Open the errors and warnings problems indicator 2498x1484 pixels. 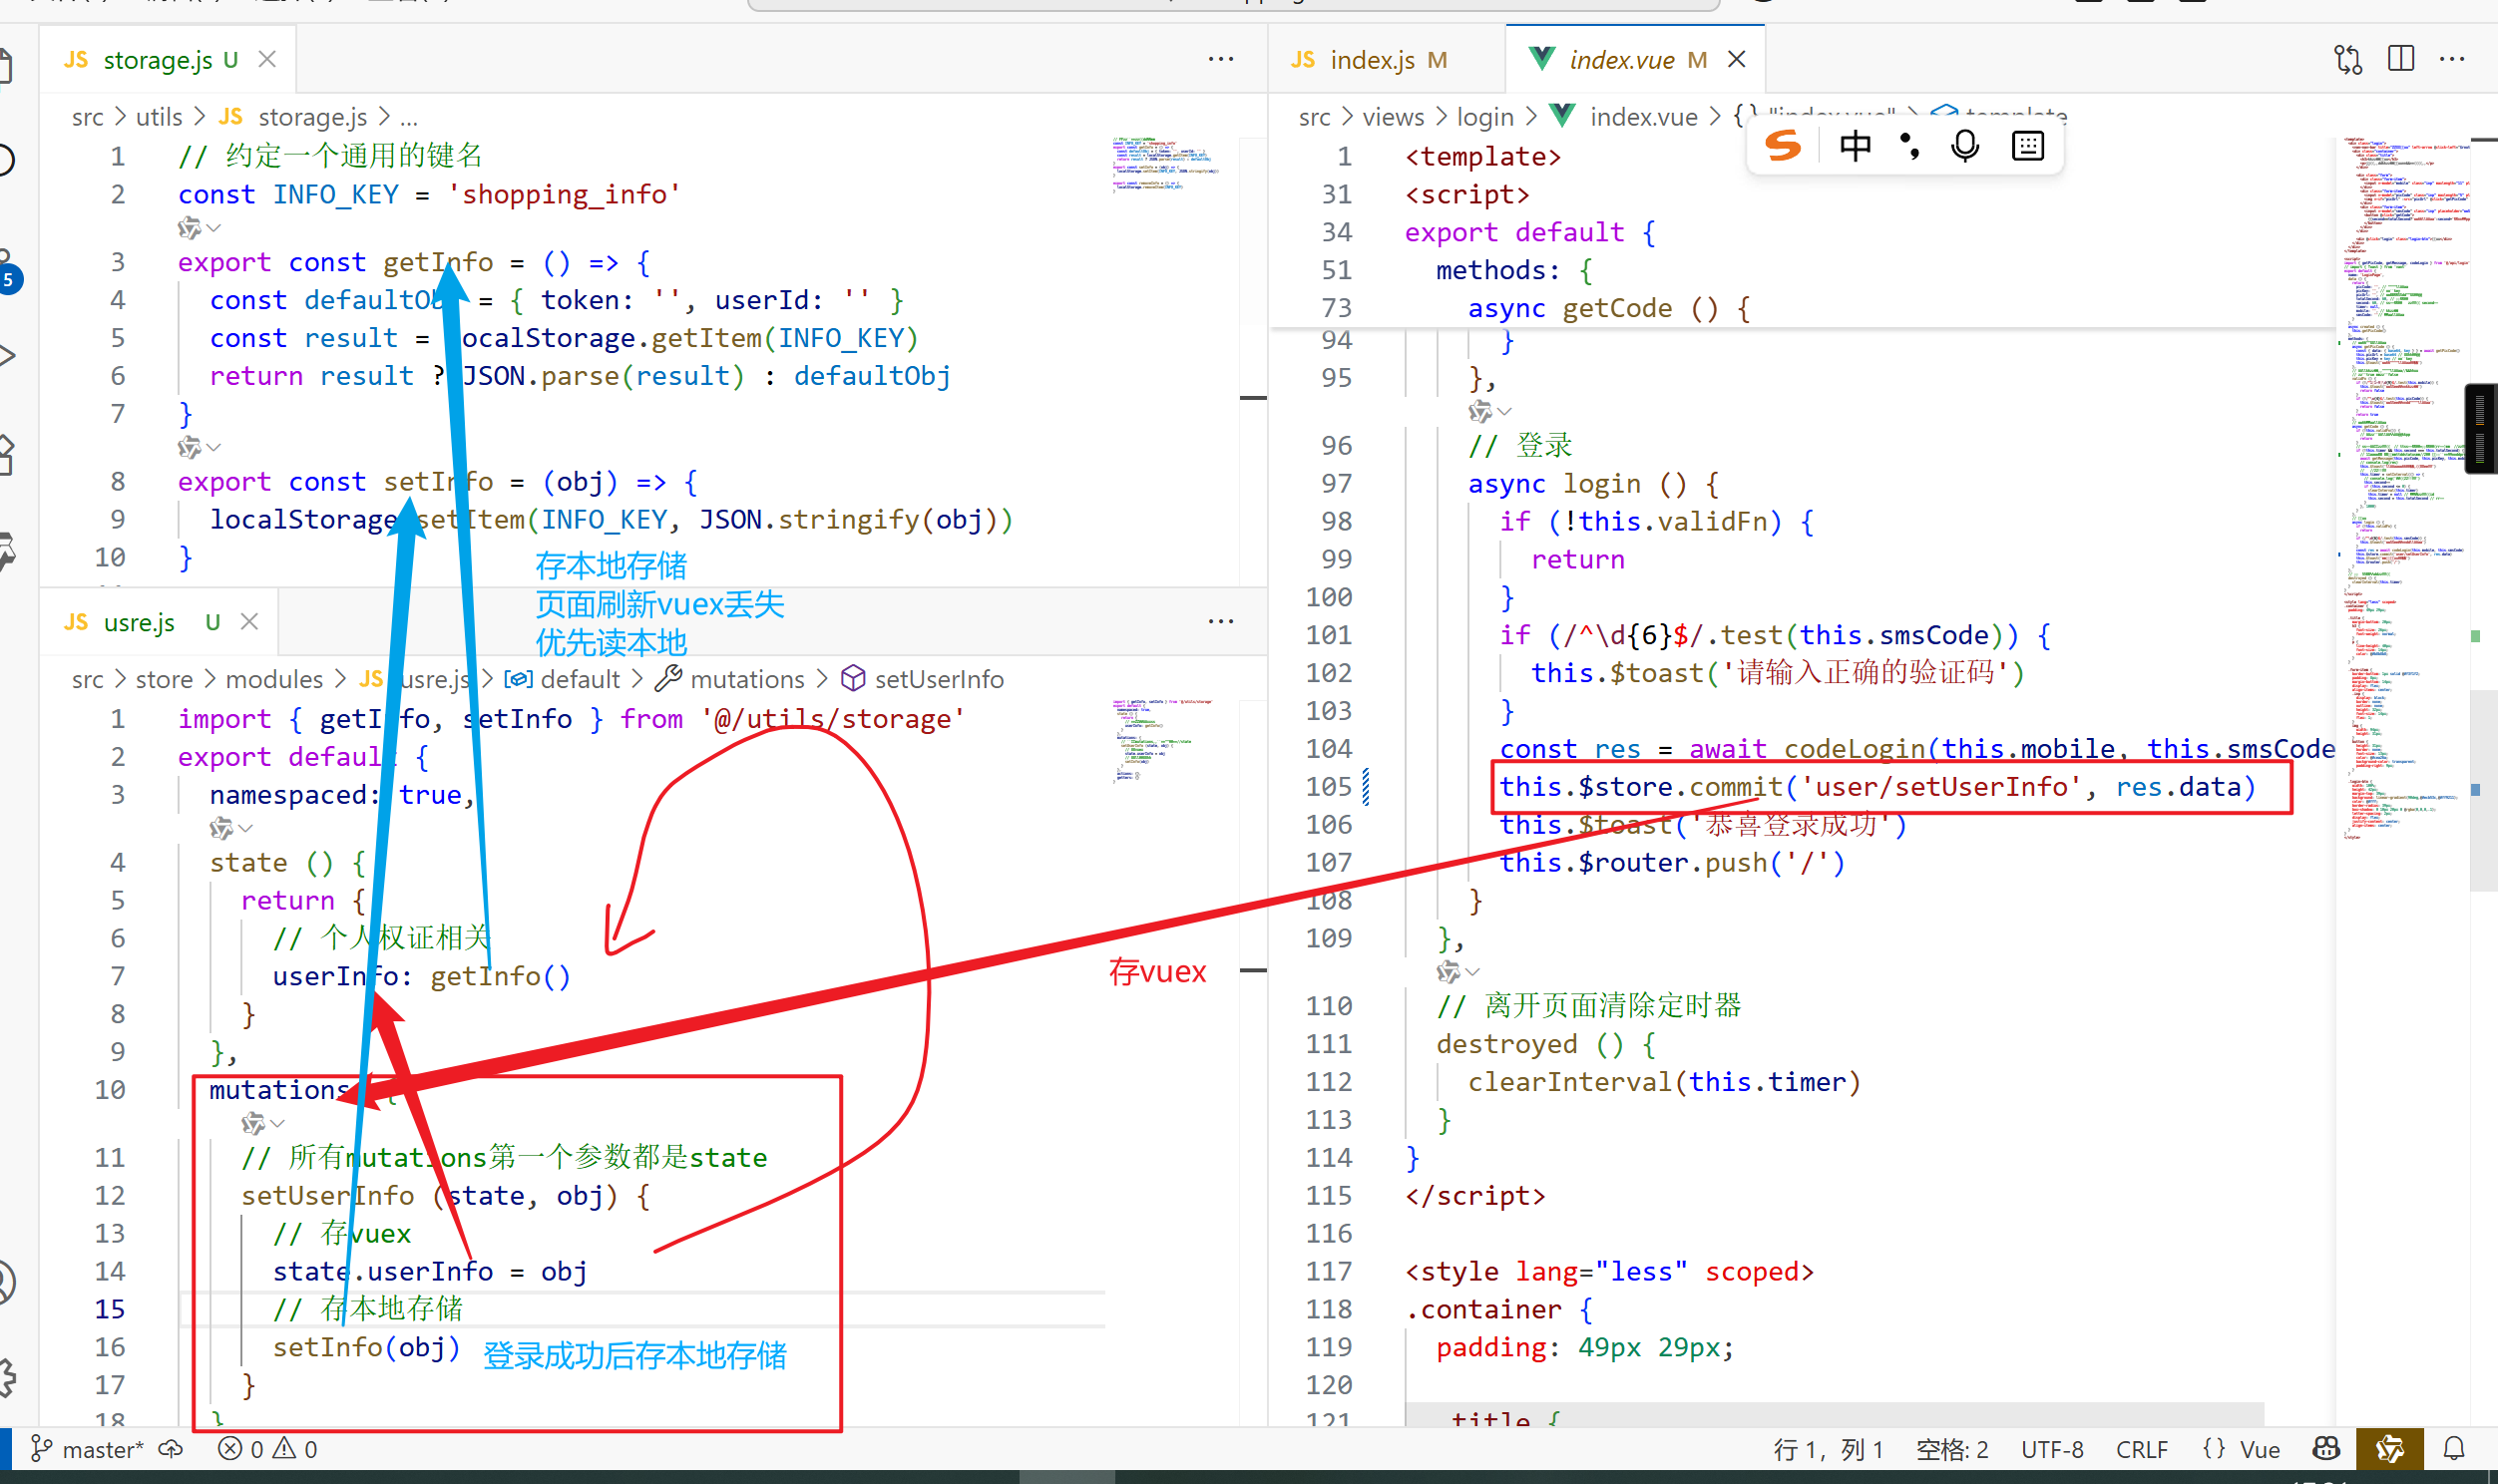pos(268,1448)
